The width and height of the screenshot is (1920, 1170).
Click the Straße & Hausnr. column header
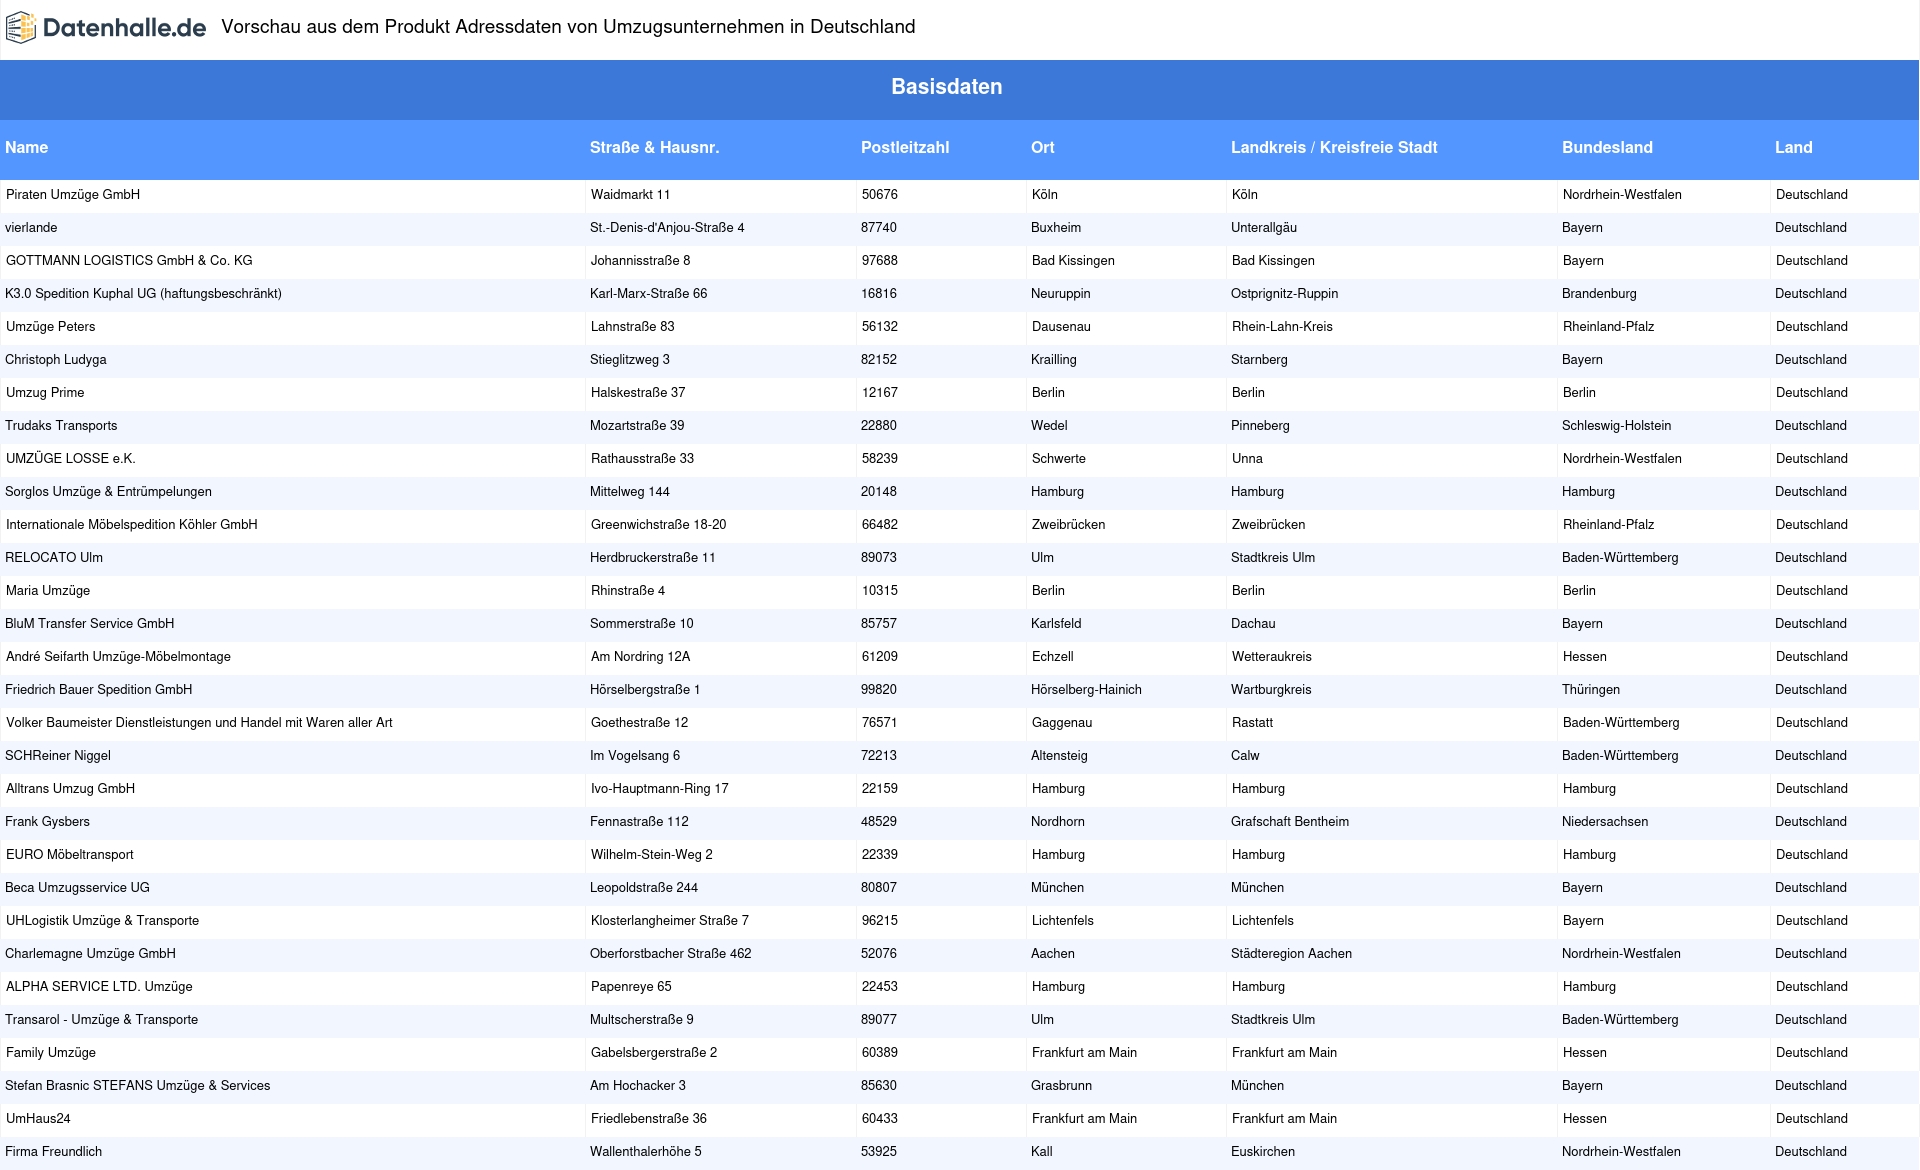(655, 147)
